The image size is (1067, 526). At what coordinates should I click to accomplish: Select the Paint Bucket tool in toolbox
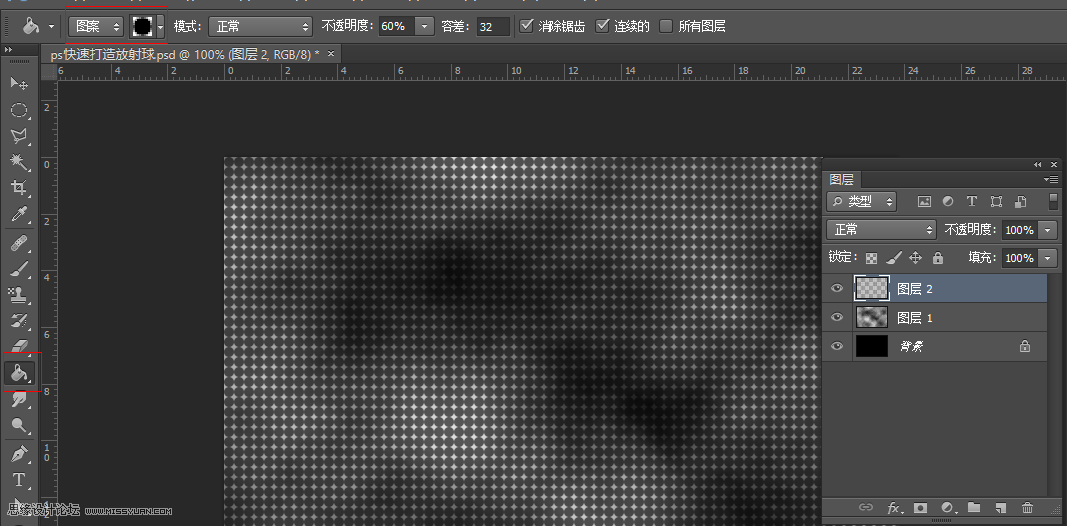click(19, 372)
